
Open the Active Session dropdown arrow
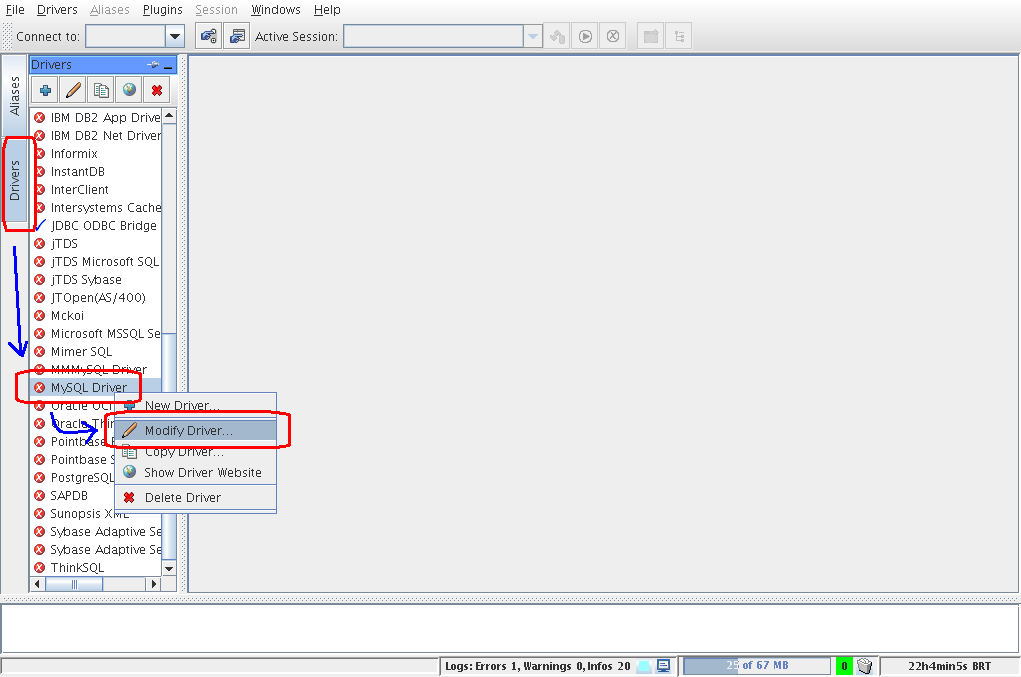(x=533, y=36)
